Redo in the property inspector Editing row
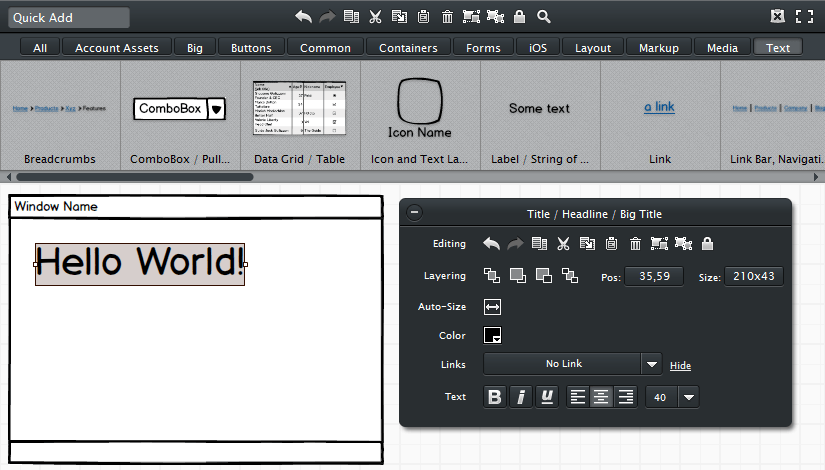This screenshot has width=825, height=470. 515,244
